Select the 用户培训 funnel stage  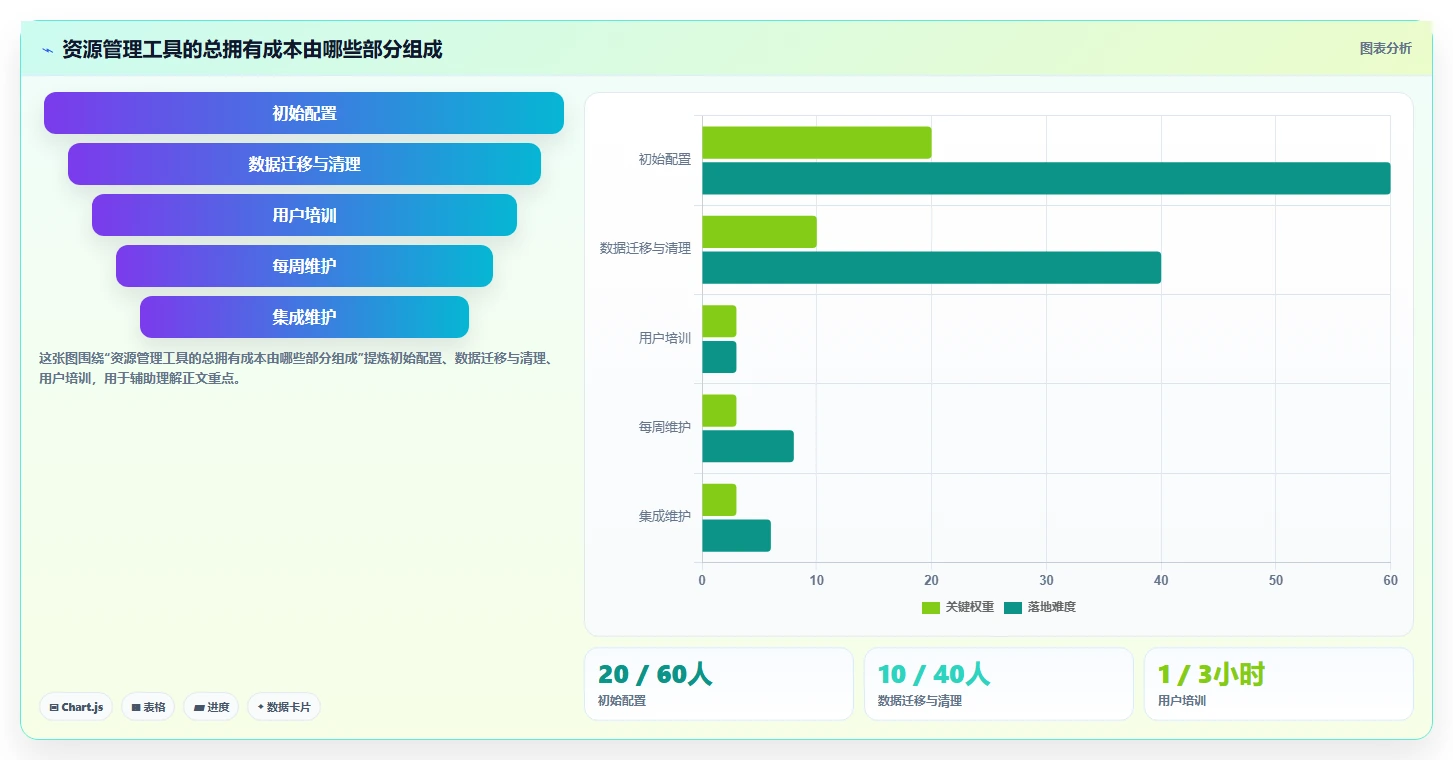point(304,215)
